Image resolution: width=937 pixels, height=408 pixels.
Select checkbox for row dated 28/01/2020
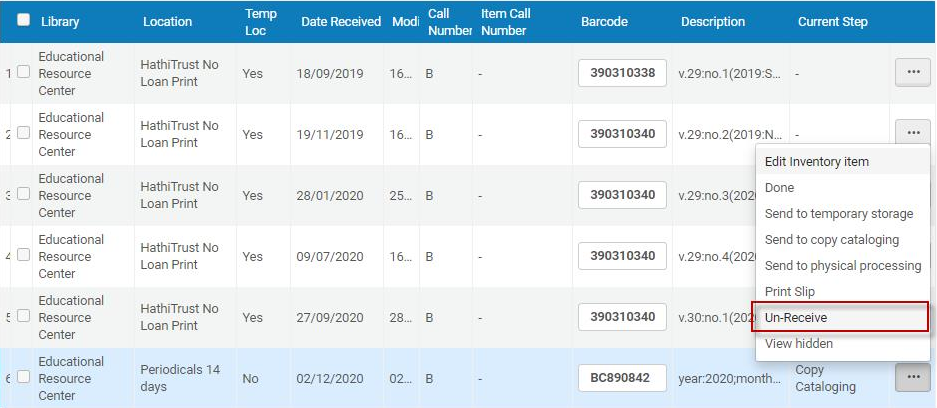23,194
